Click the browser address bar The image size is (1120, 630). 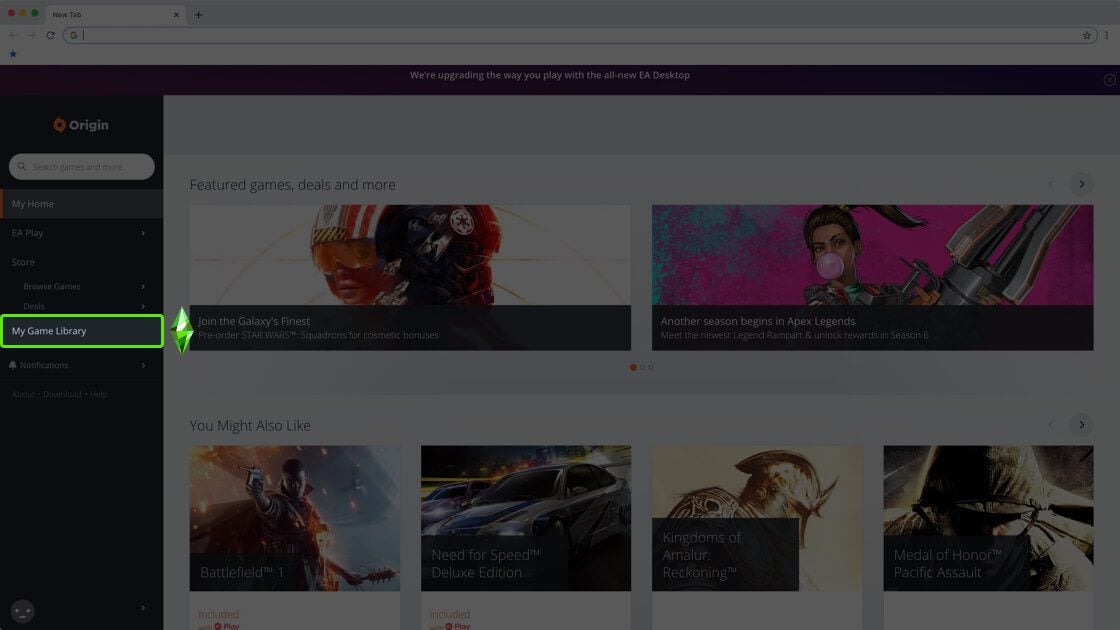(x=580, y=35)
